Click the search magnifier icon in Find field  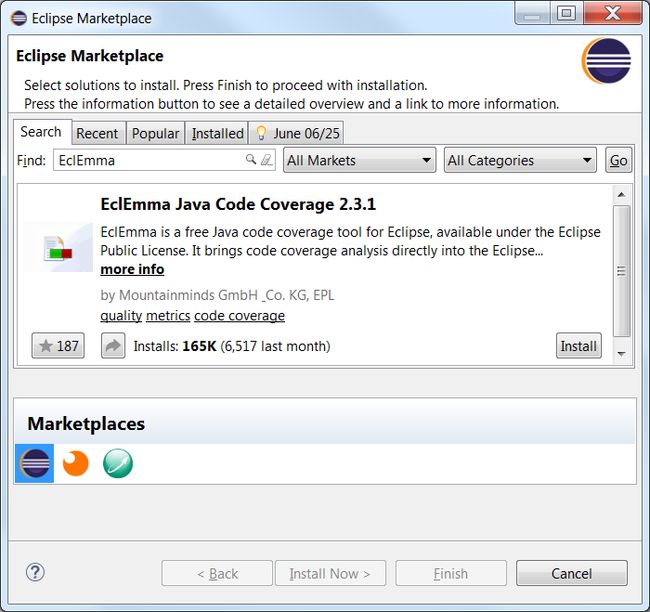pyautogui.click(x=250, y=159)
